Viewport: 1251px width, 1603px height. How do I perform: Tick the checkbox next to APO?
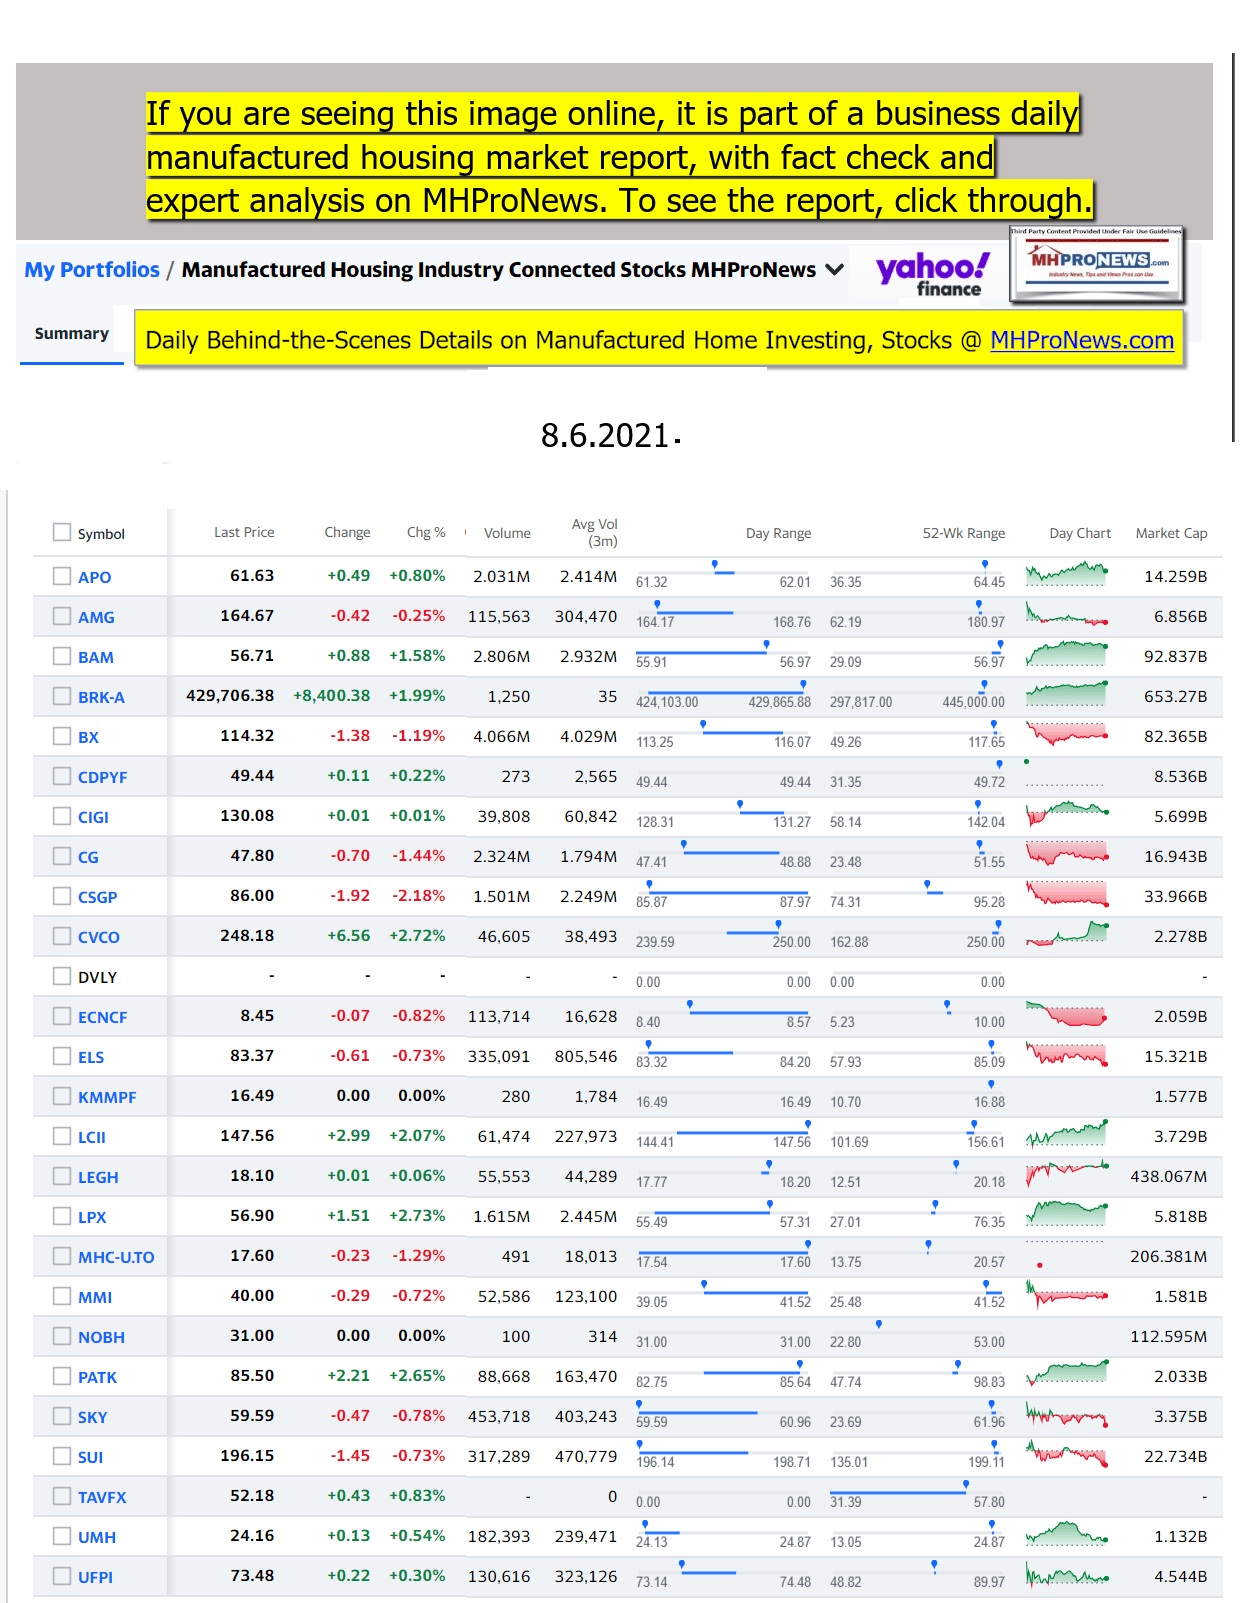point(62,576)
